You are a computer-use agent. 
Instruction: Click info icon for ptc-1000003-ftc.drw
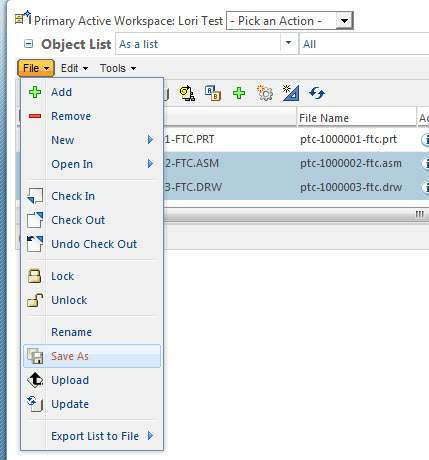pyautogui.click(x=425, y=187)
